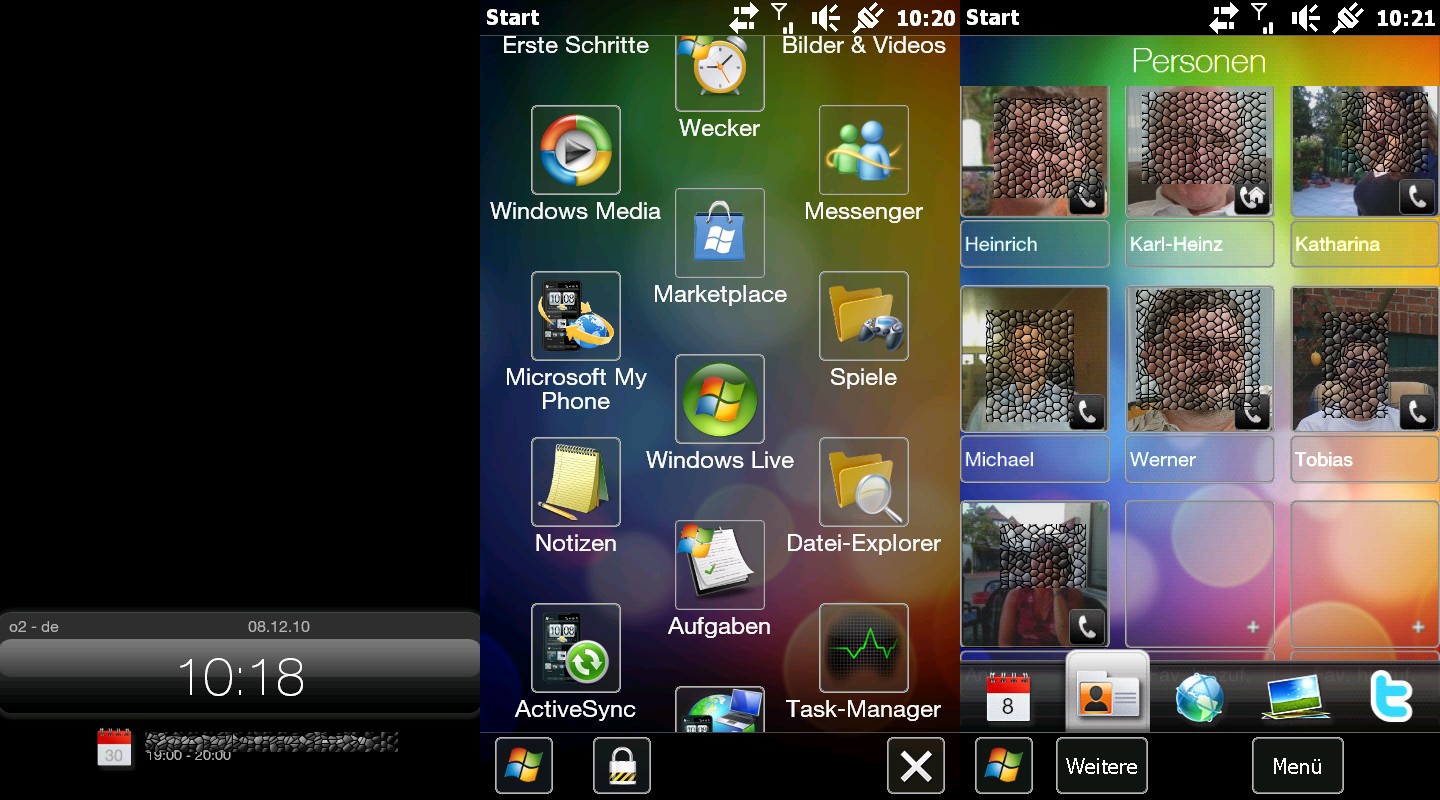Open the Aufgaben tasks icon

720,565
